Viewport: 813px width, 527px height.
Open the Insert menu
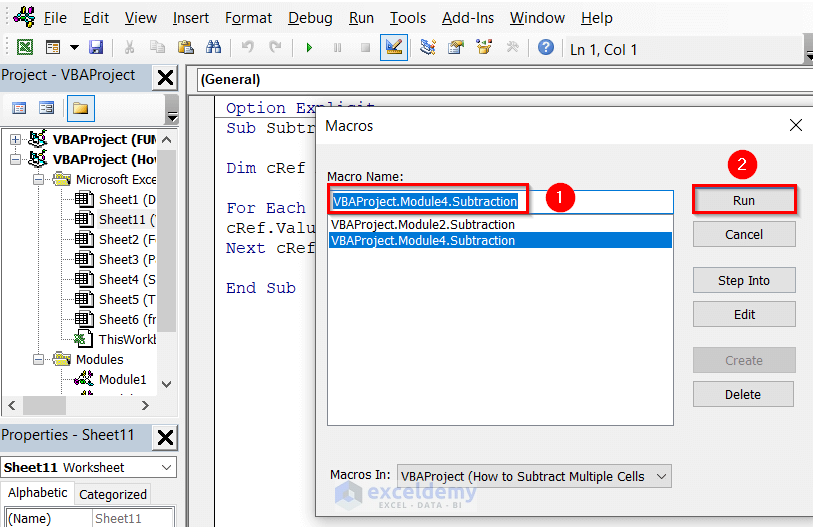(191, 18)
